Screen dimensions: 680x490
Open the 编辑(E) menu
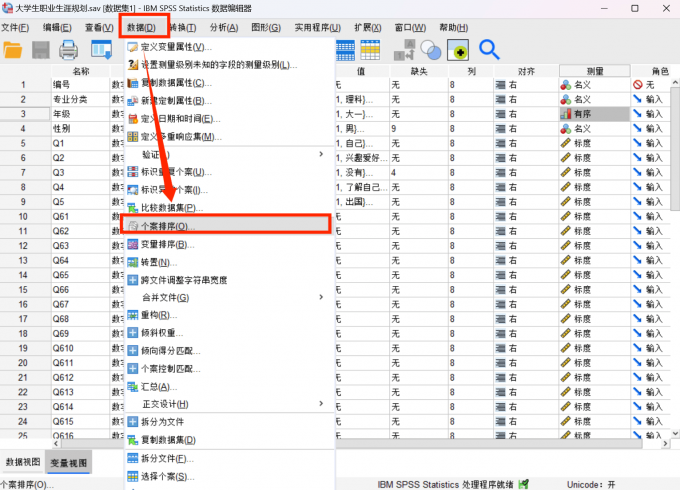click(x=57, y=28)
